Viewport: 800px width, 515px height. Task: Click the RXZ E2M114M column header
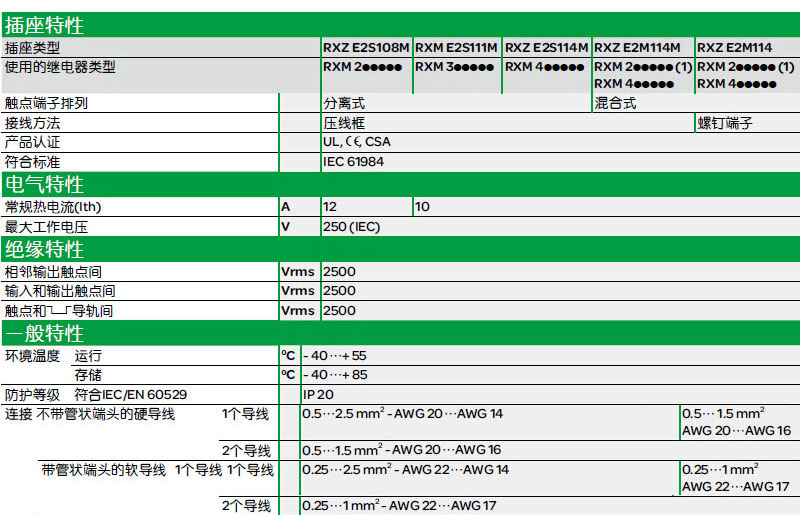637,48
